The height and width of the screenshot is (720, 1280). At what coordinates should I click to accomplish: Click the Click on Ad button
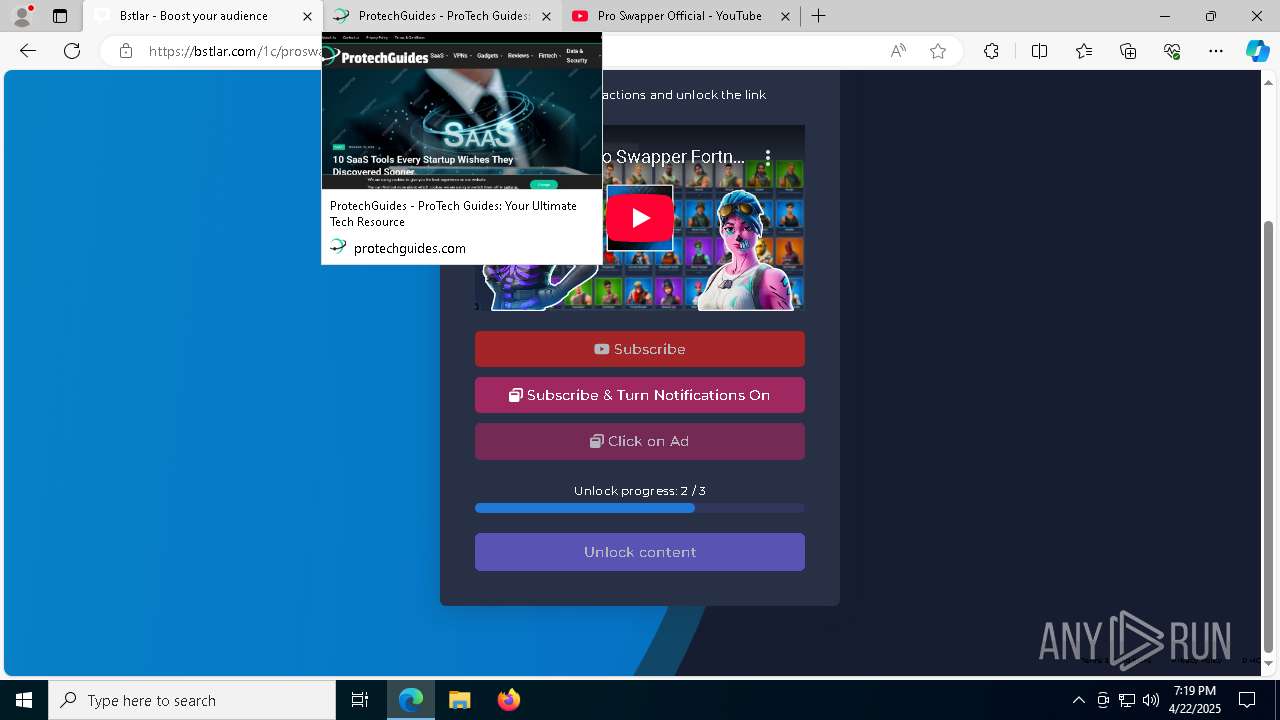pos(640,441)
